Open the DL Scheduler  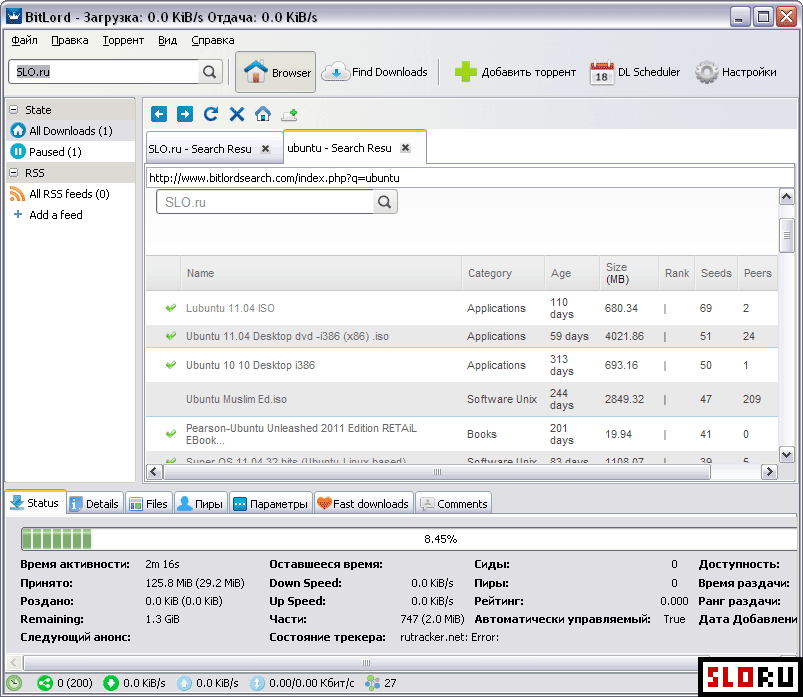[x=635, y=72]
